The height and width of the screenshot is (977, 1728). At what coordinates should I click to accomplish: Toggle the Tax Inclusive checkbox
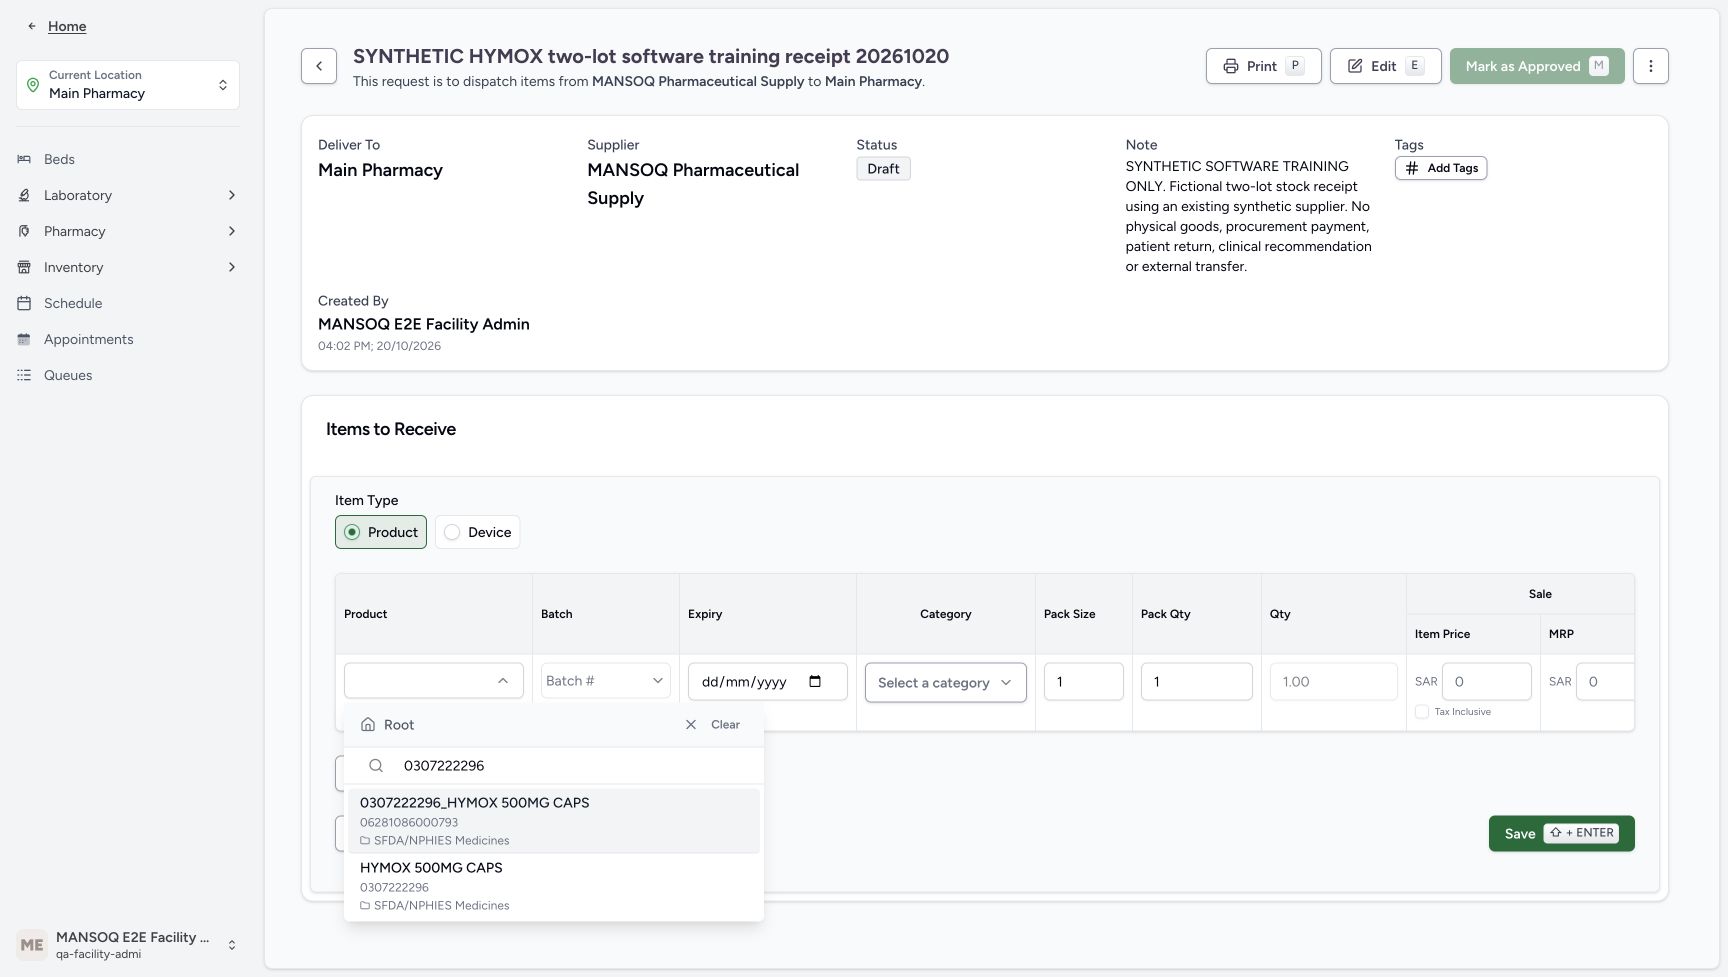(x=1422, y=711)
